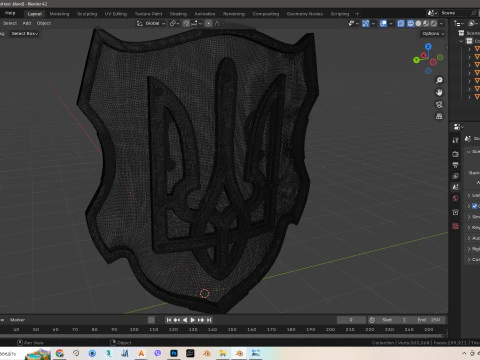Toggle proportional editing

click(x=209, y=23)
